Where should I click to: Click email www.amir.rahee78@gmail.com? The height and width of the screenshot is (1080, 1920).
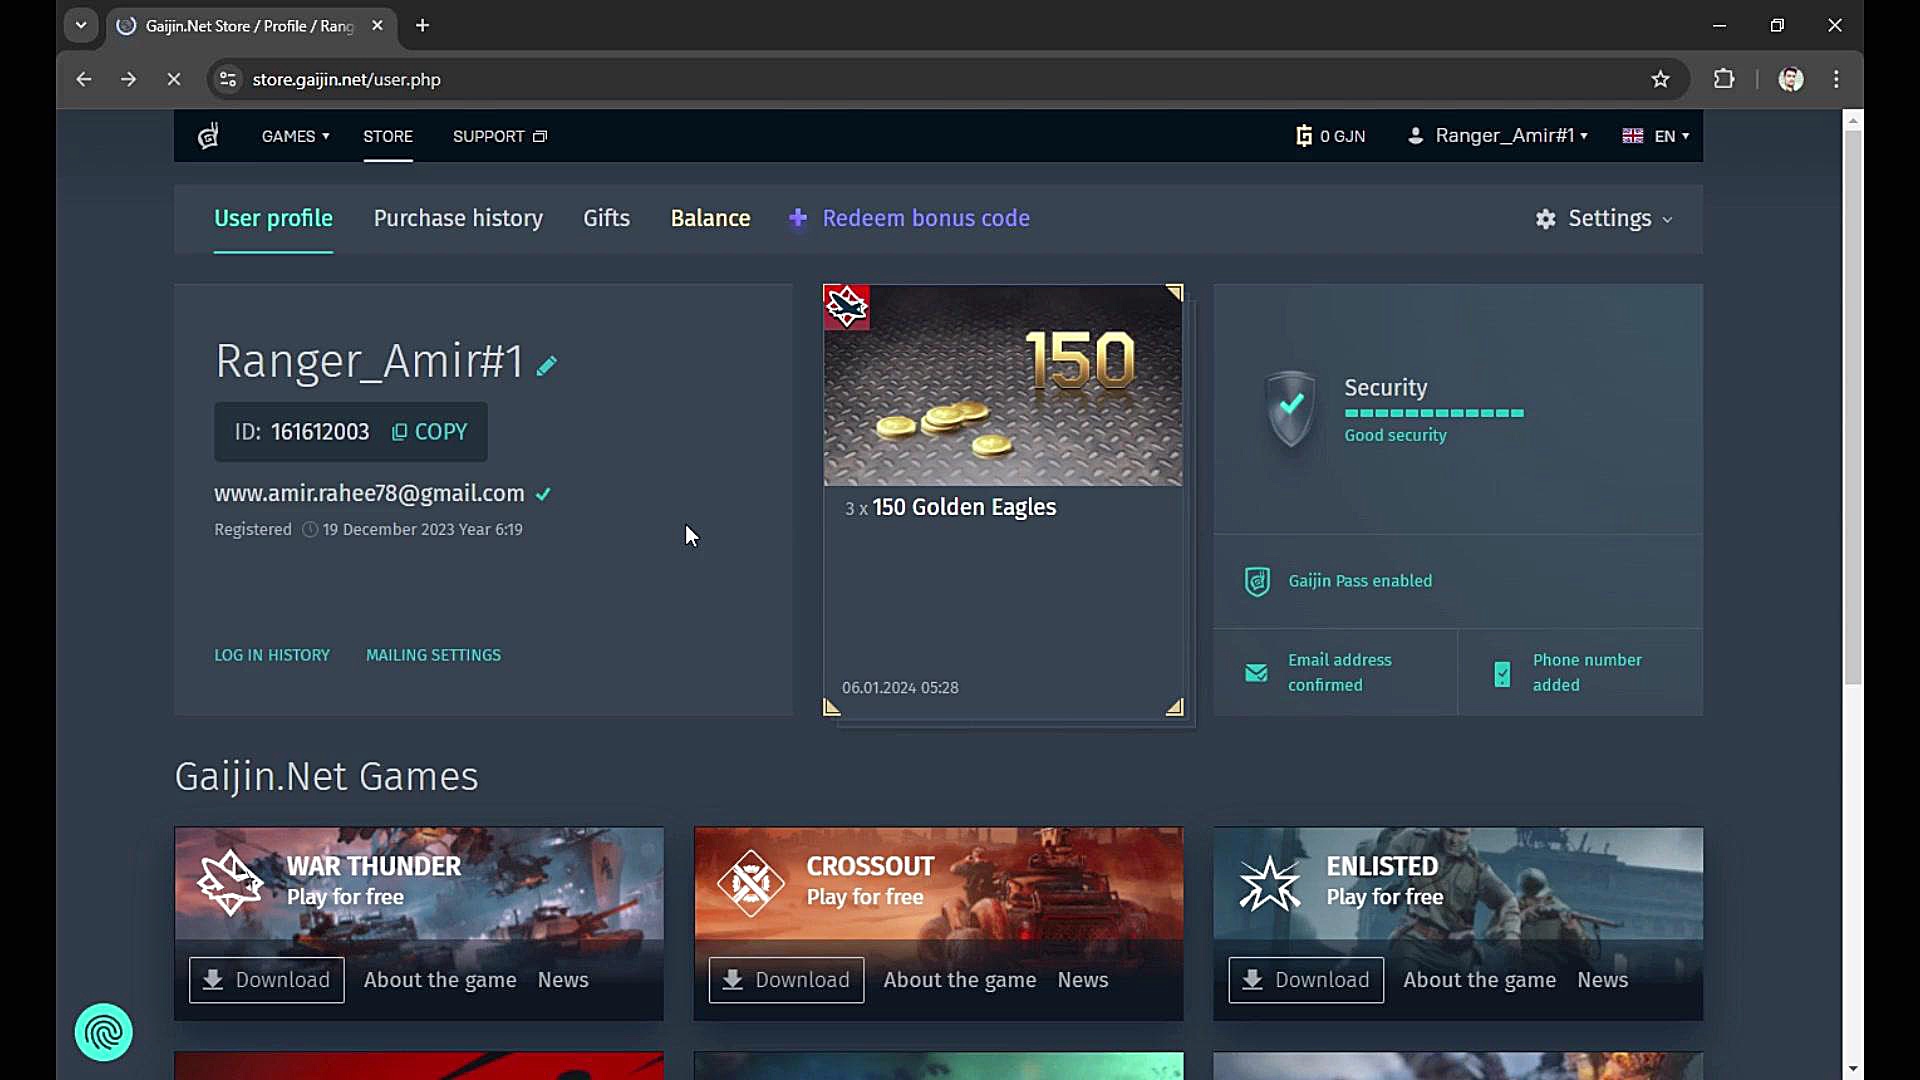coord(369,493)
